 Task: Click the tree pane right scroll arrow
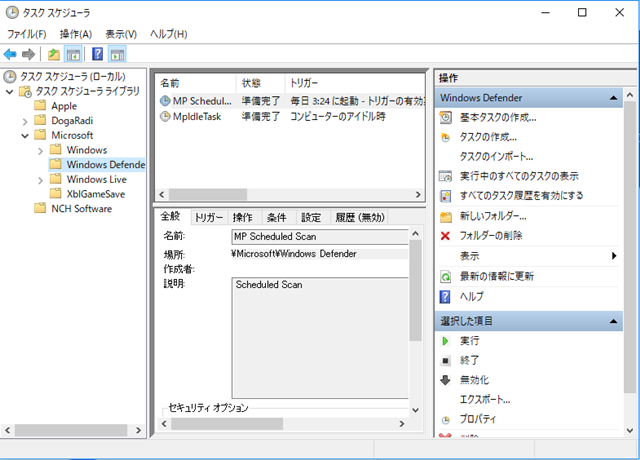tap(139, 430)
